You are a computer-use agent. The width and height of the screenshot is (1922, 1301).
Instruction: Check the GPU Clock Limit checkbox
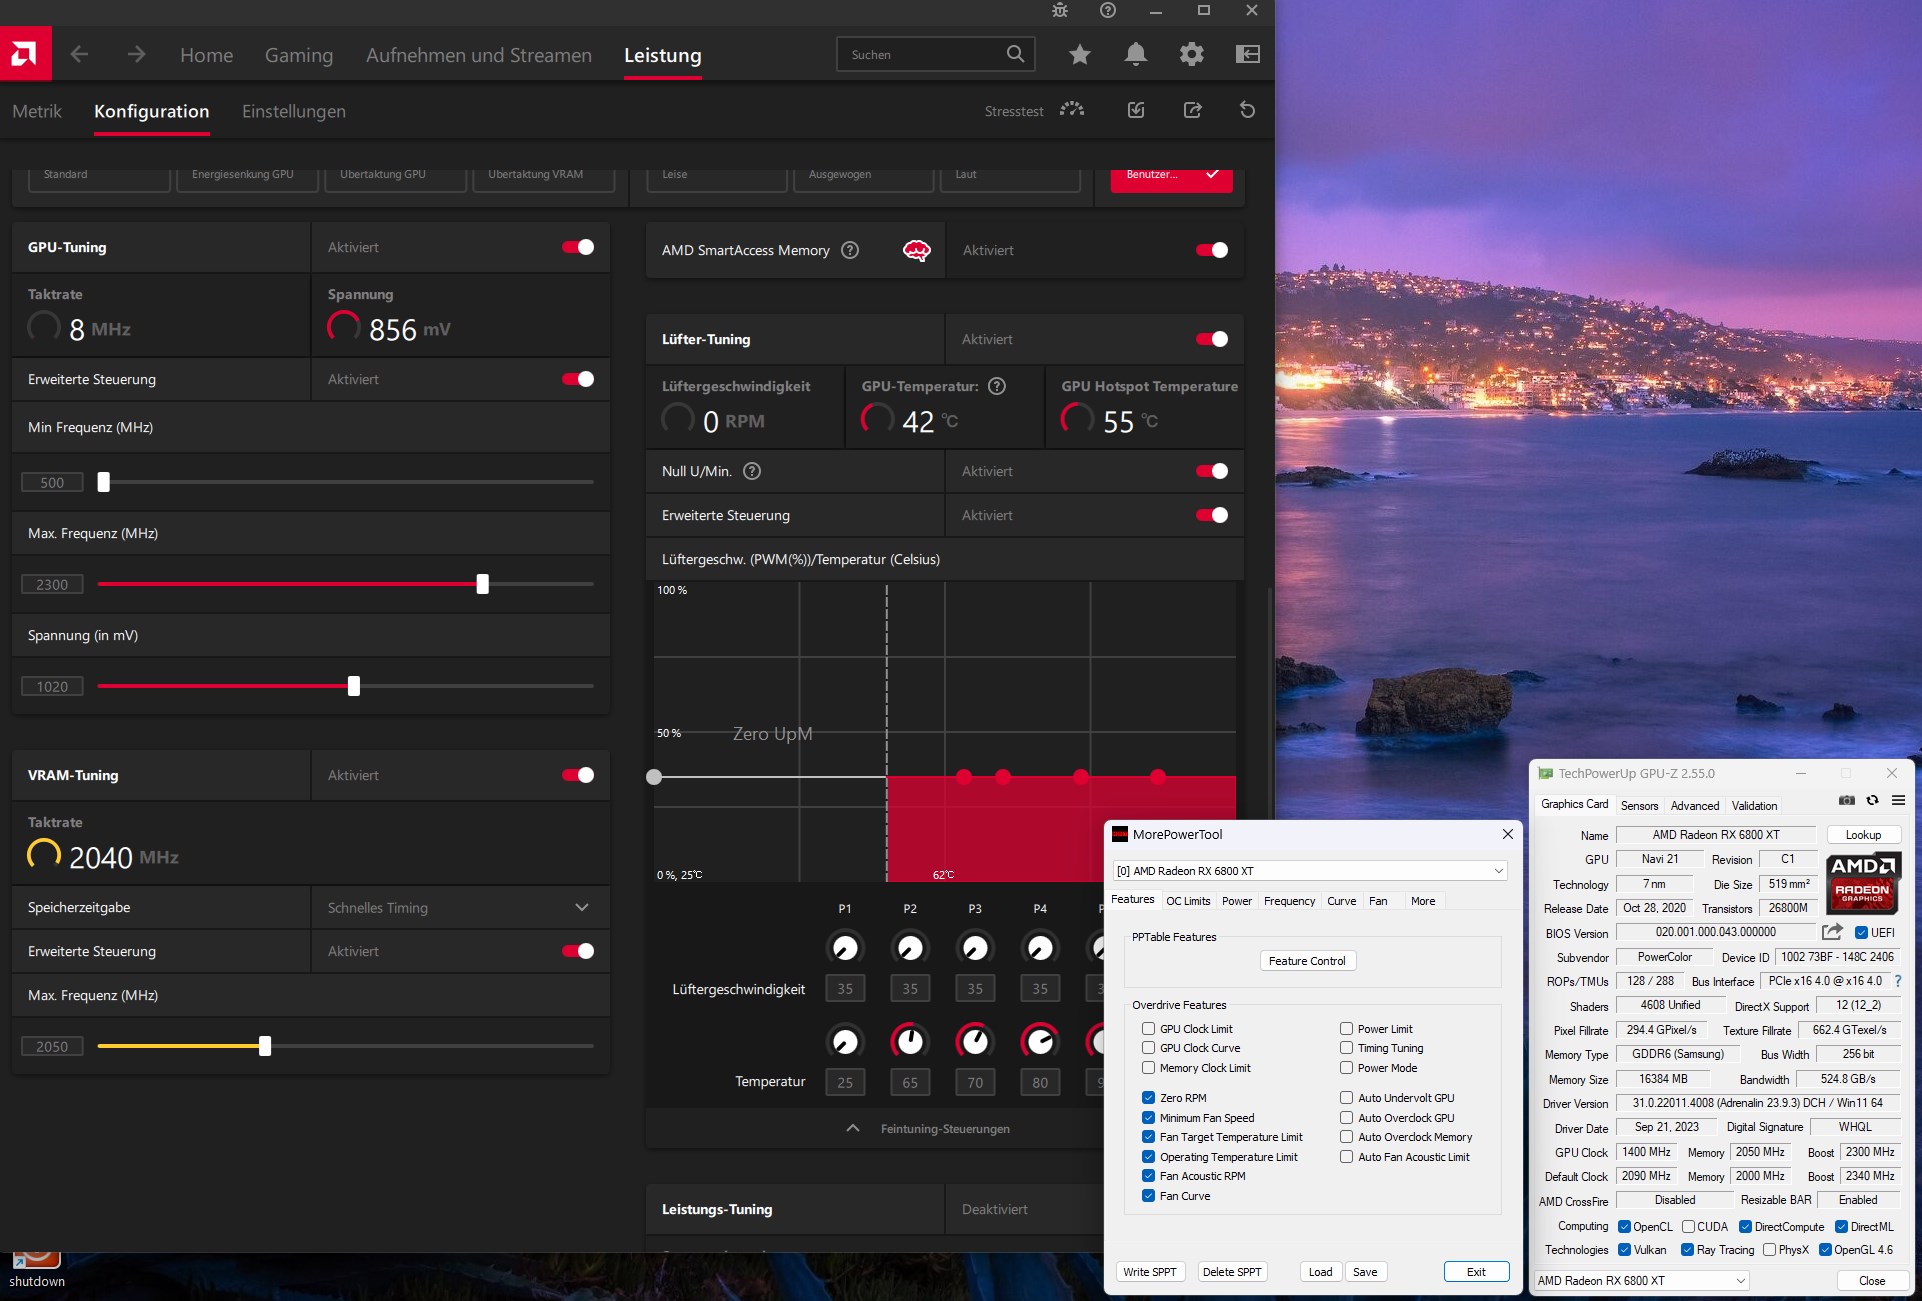1148,1029
